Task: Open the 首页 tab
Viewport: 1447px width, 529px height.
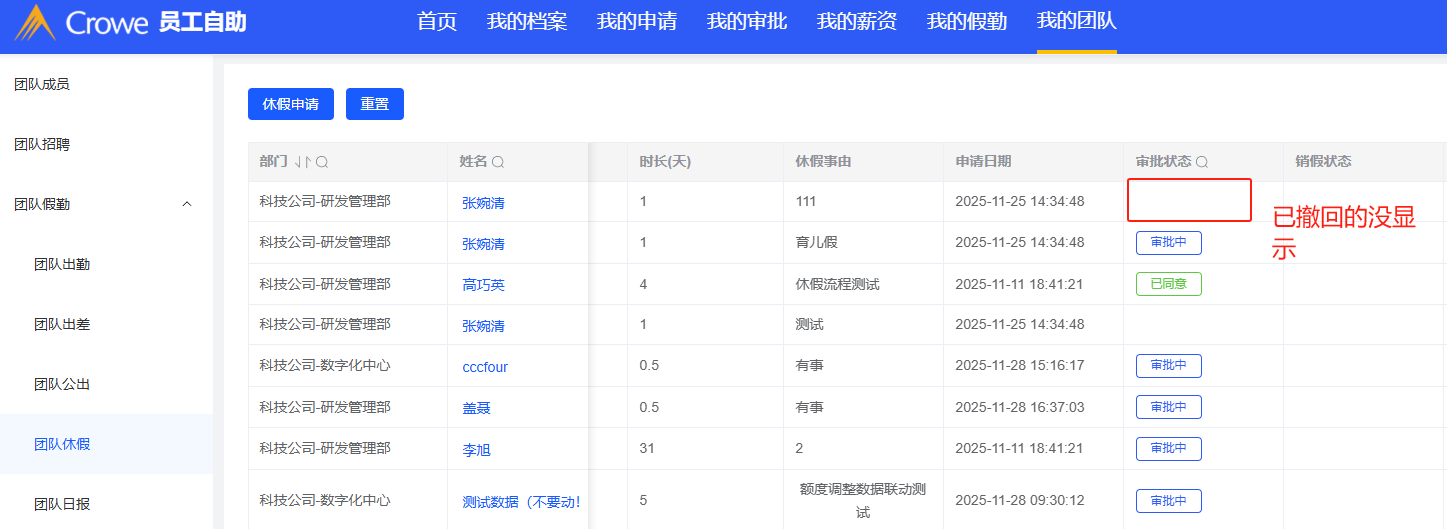Action: coord(437,22)
